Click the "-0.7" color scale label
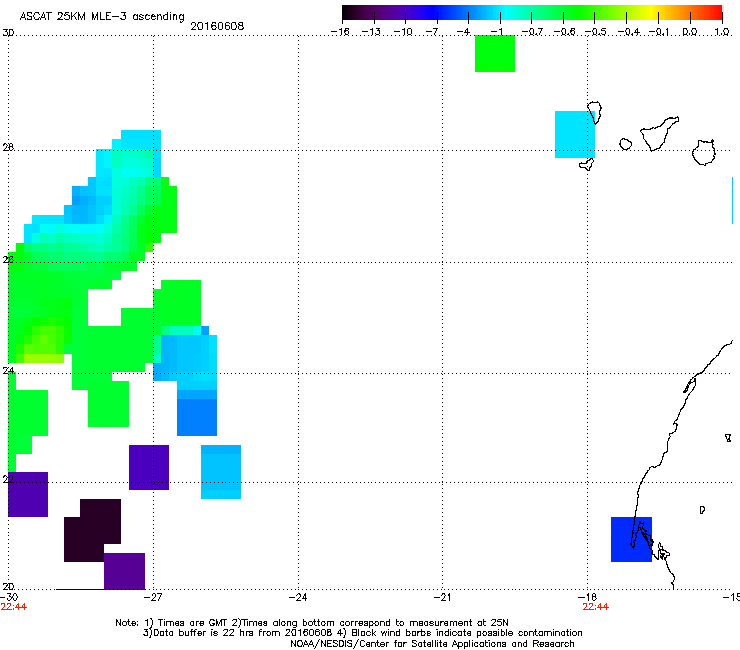 tap(532, 32)
